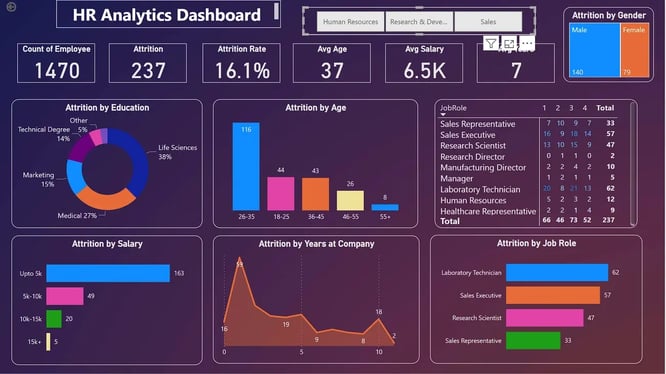Open the More options ellipsis menu
This screenshot has height=374, width=666.
pos(527,43)
